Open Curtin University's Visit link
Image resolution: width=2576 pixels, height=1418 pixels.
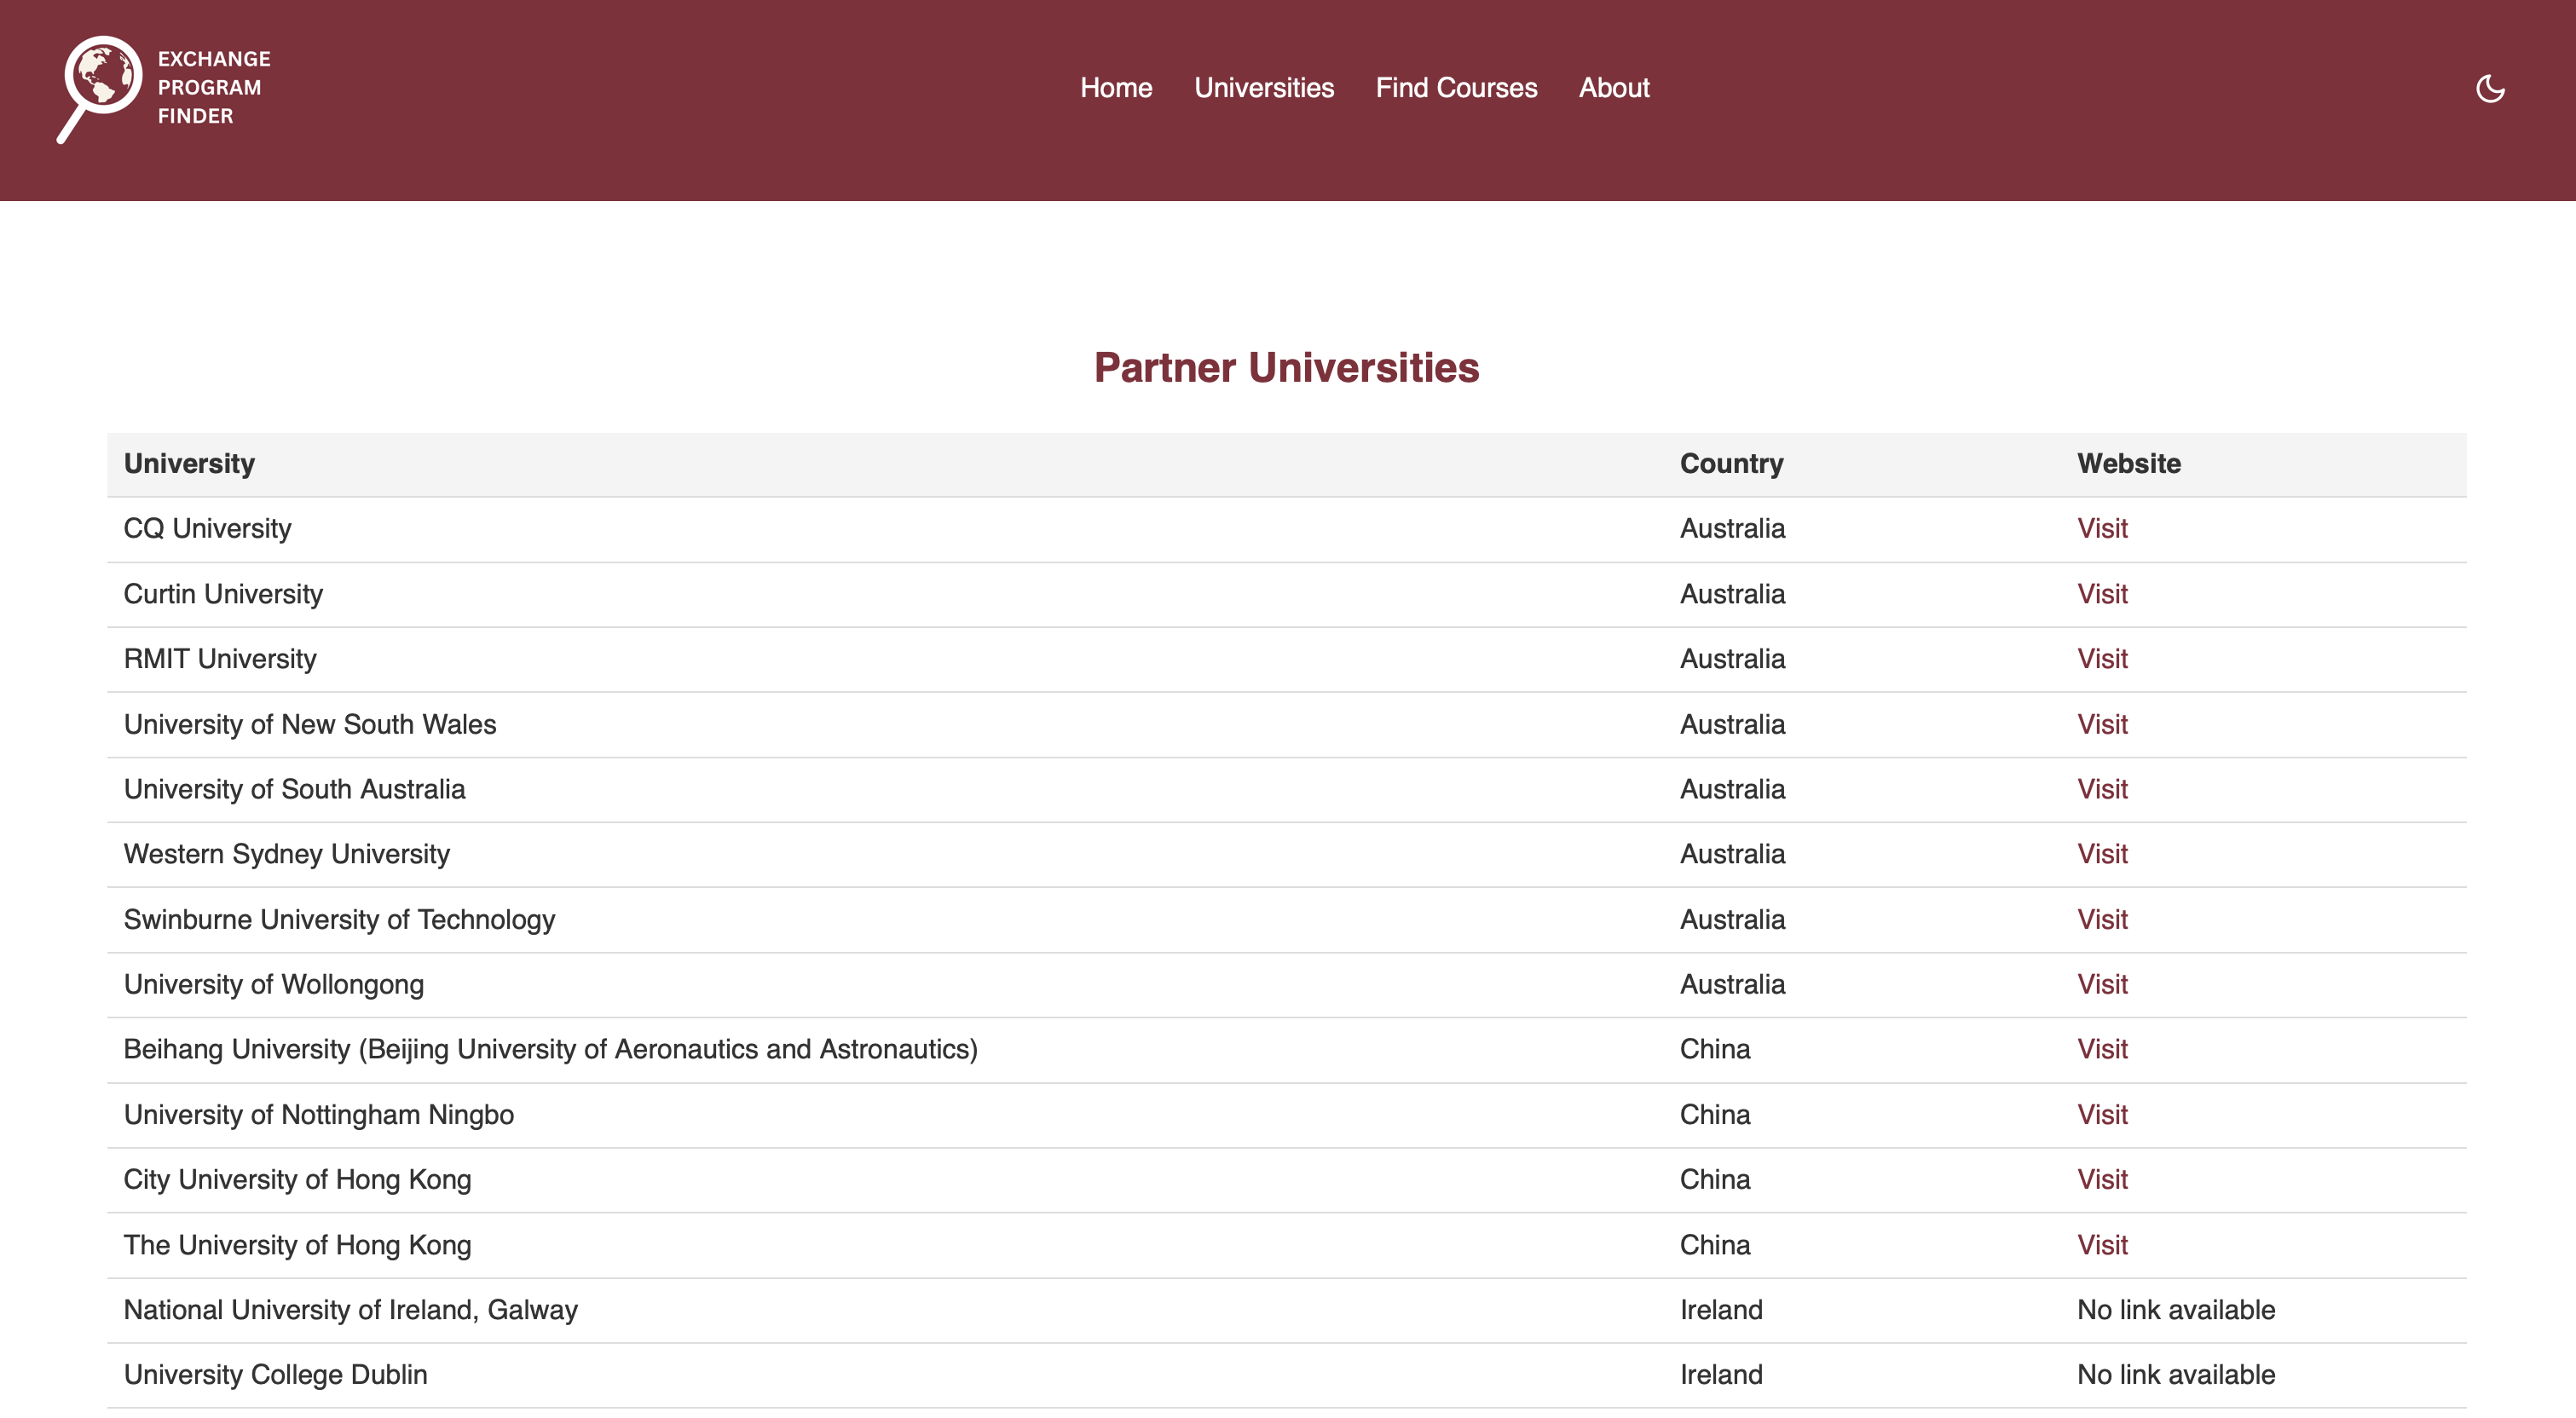[x=2101, y=594]
